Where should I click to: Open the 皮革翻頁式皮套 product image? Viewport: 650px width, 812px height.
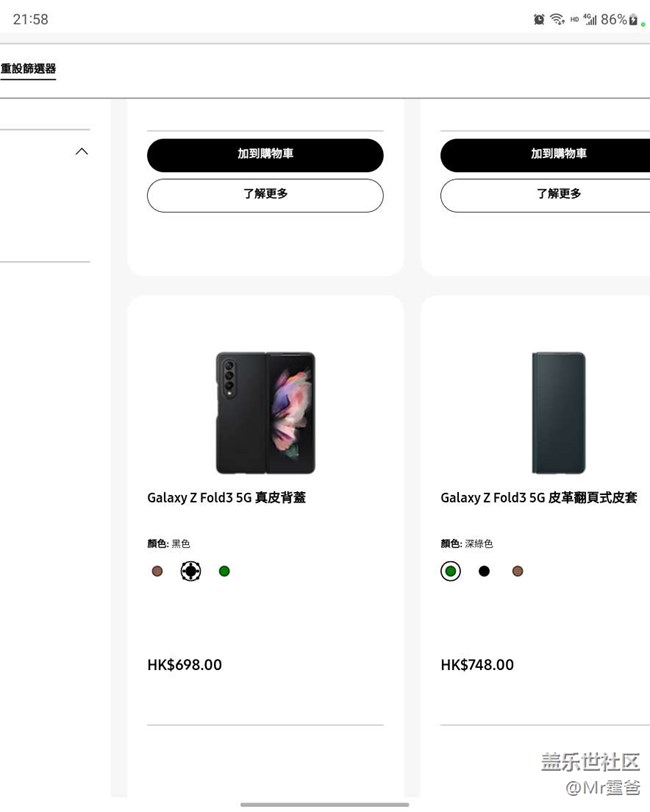(x=558, y=412)
